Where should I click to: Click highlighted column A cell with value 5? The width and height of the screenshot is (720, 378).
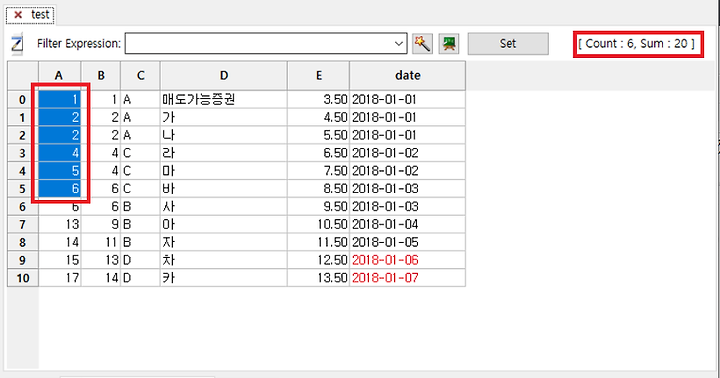60,171
